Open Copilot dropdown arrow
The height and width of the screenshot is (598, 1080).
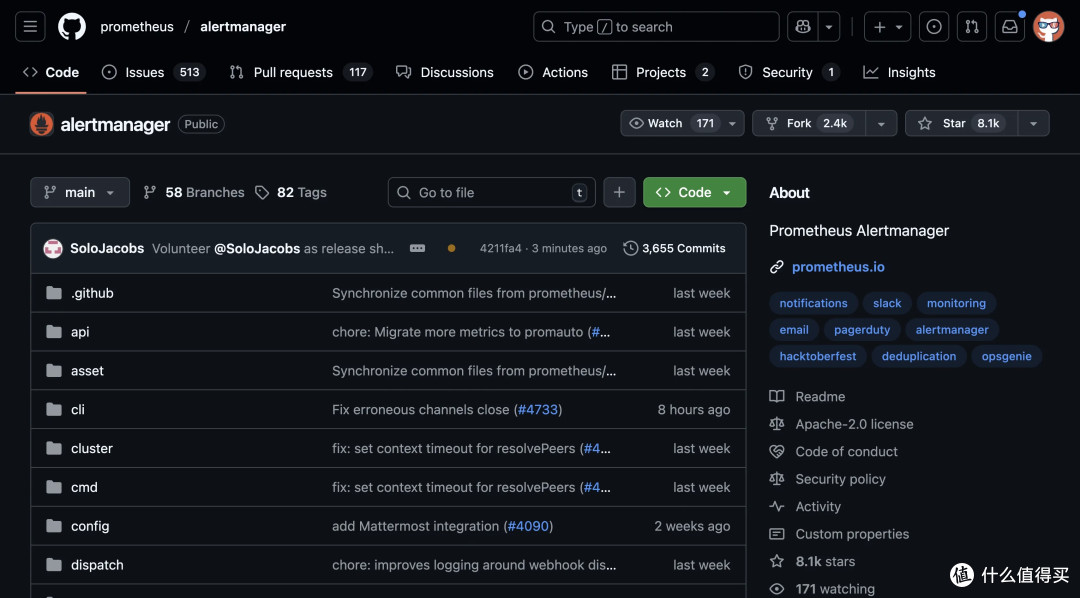[x=829, y=27]
